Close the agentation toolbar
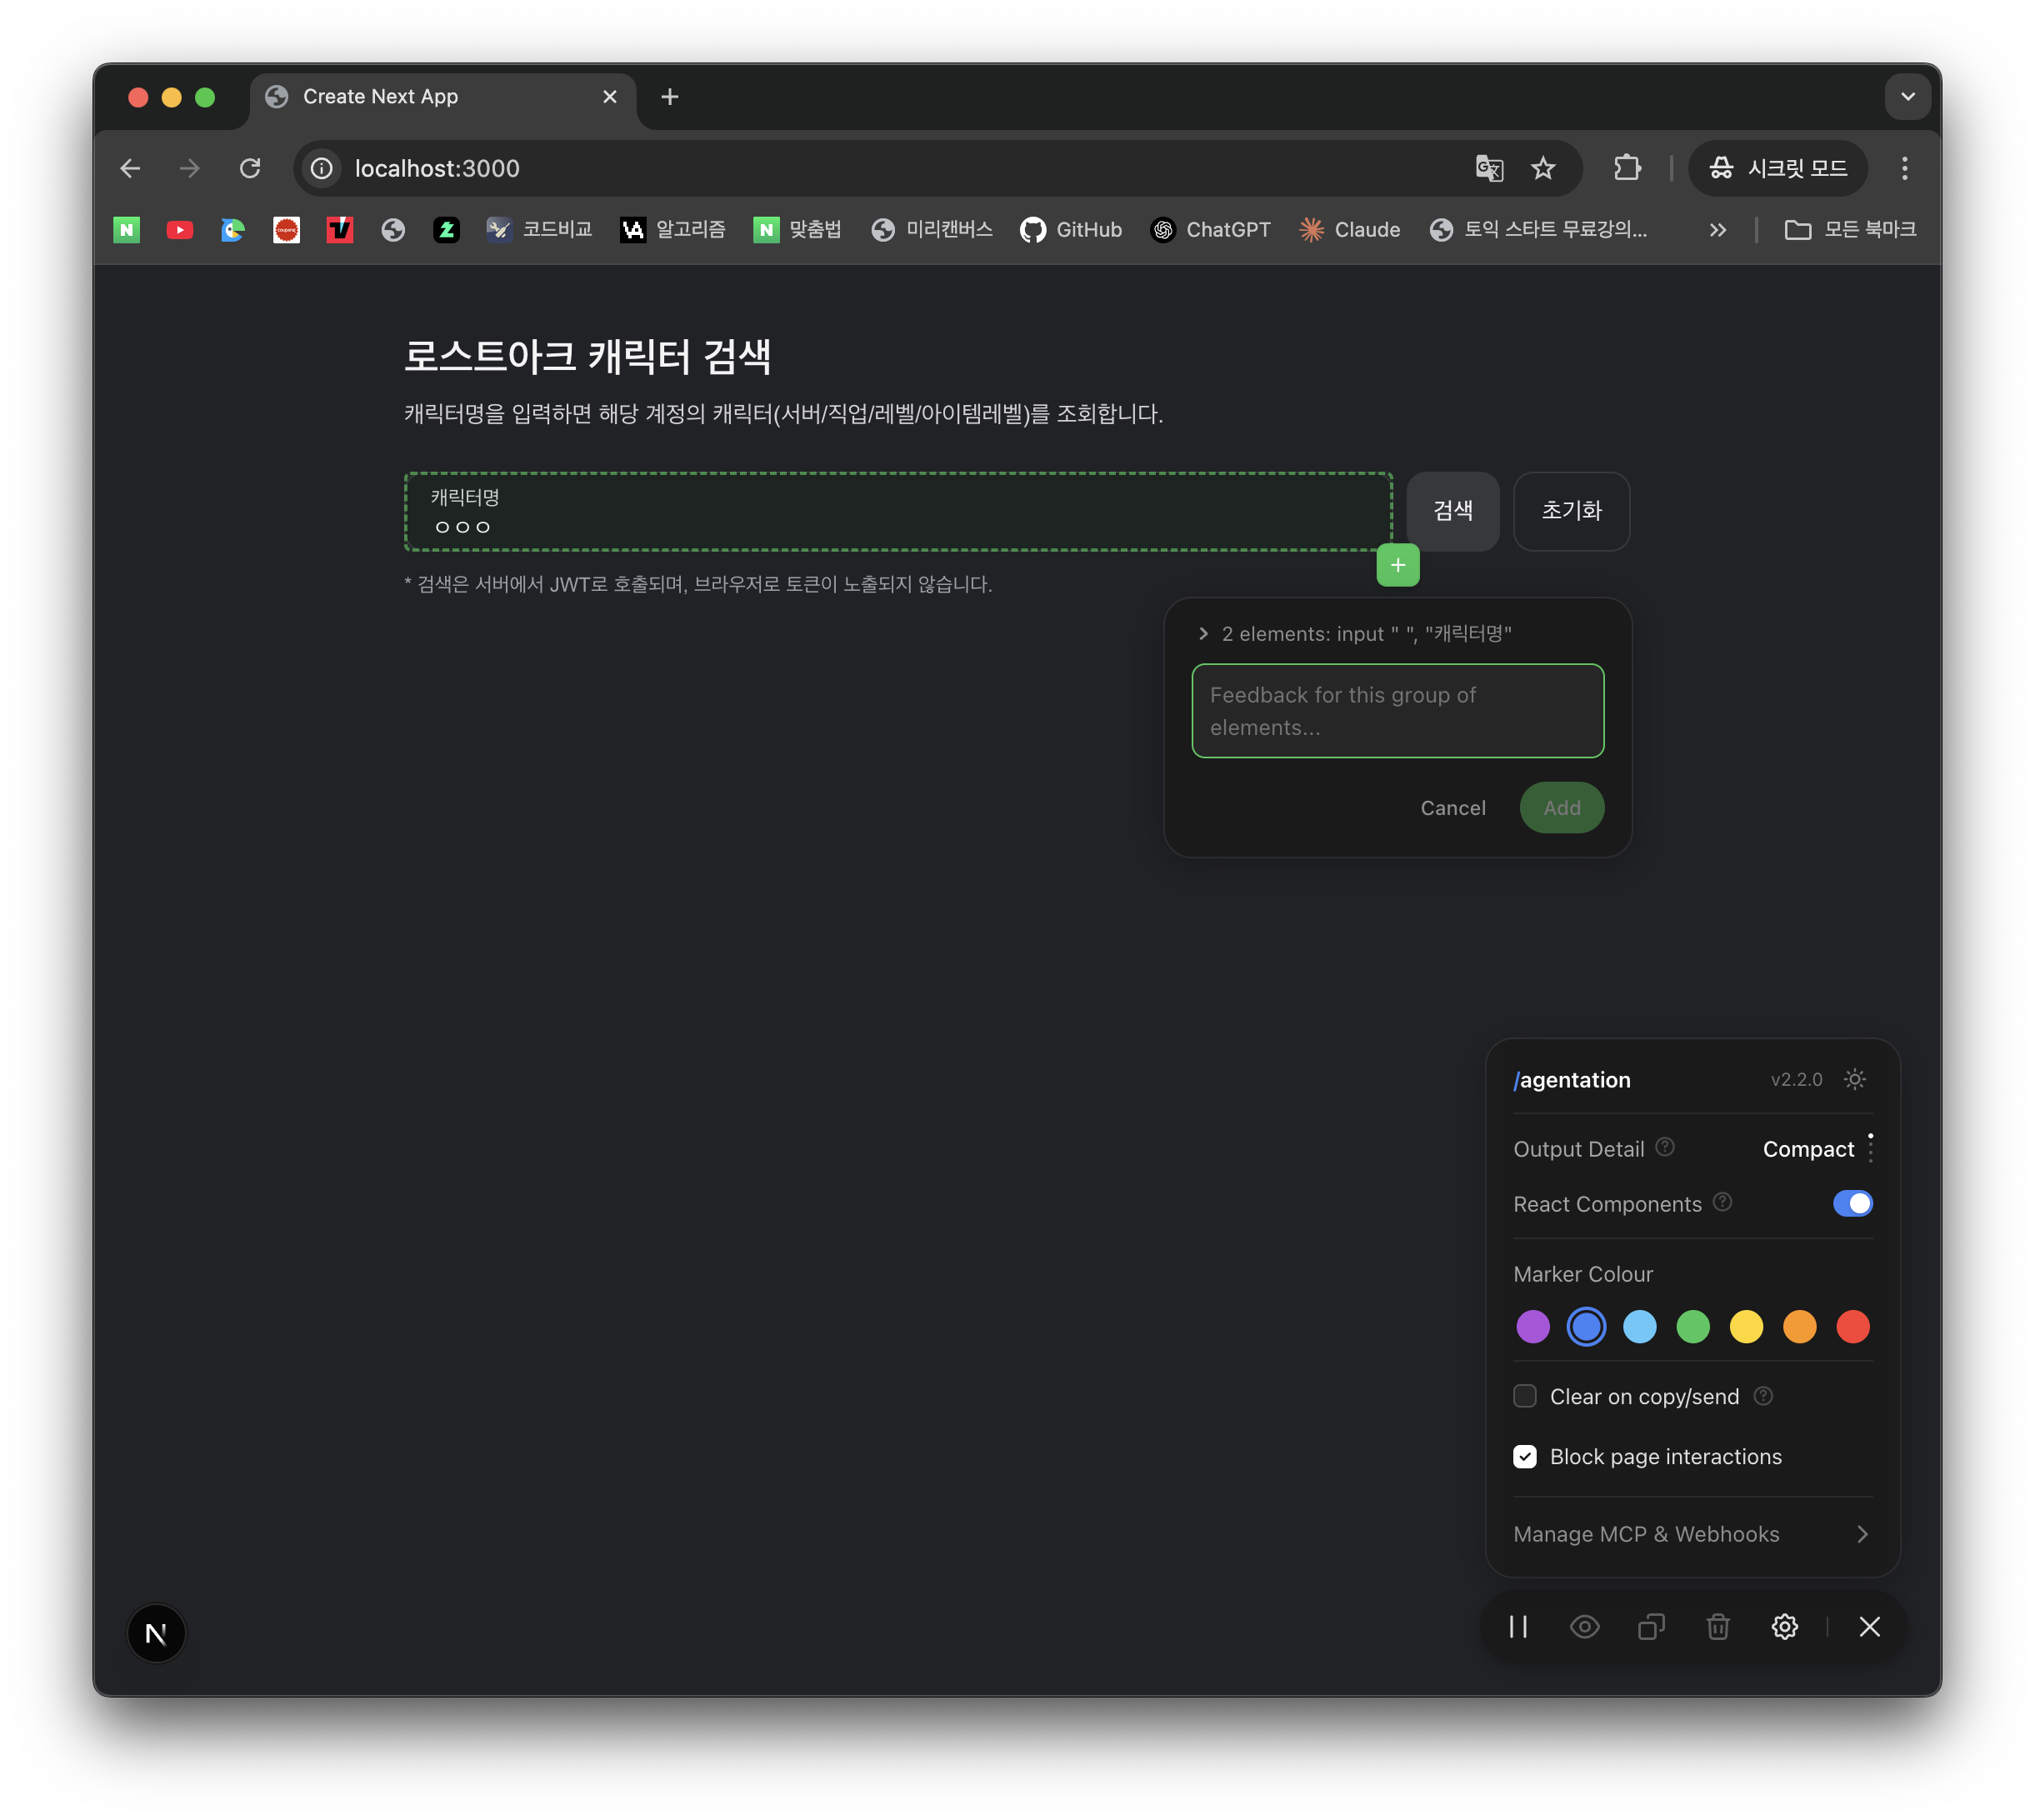The image size is (2035, 1820). [1869, 1627]
